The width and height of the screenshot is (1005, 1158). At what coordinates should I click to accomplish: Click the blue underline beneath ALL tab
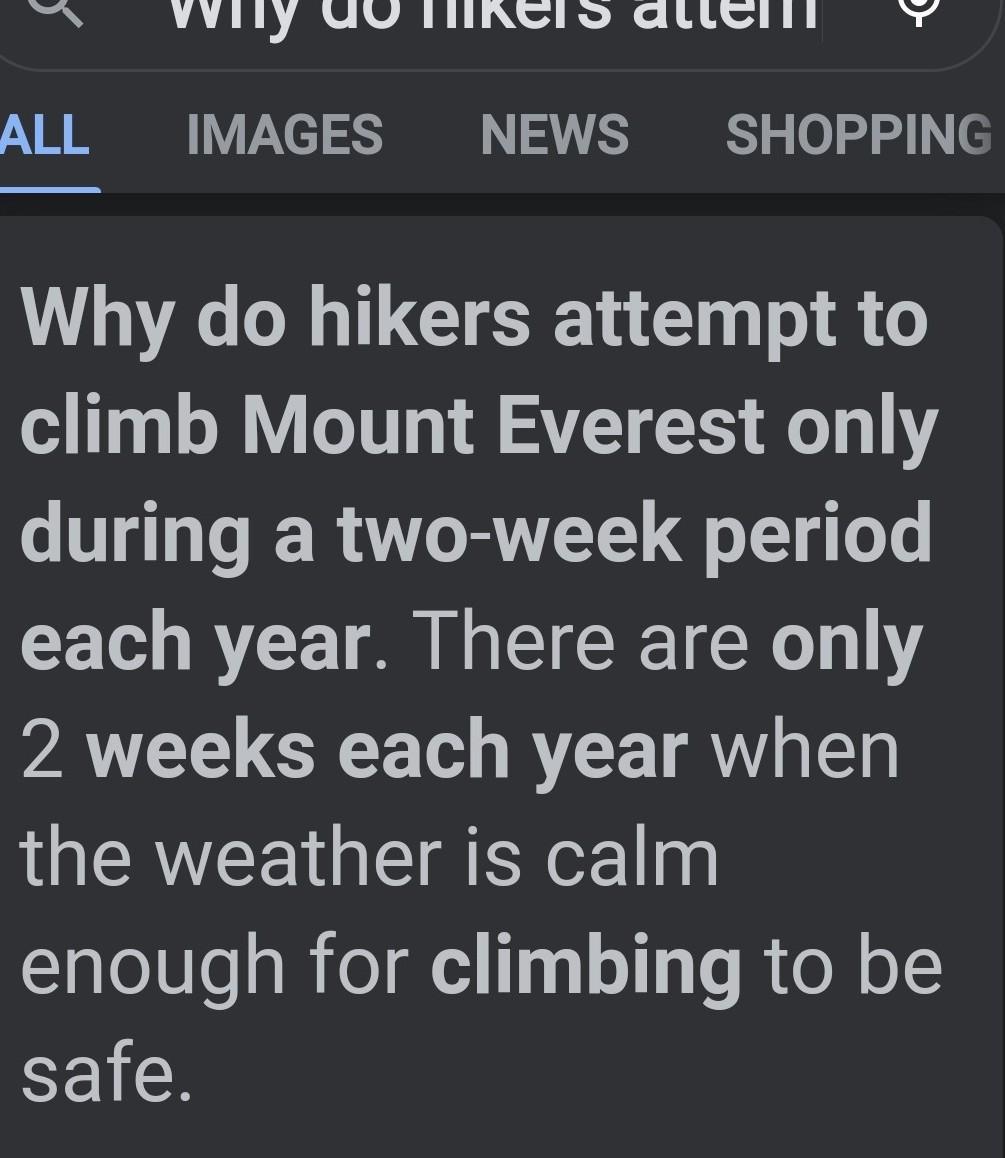tap(50, 190)
